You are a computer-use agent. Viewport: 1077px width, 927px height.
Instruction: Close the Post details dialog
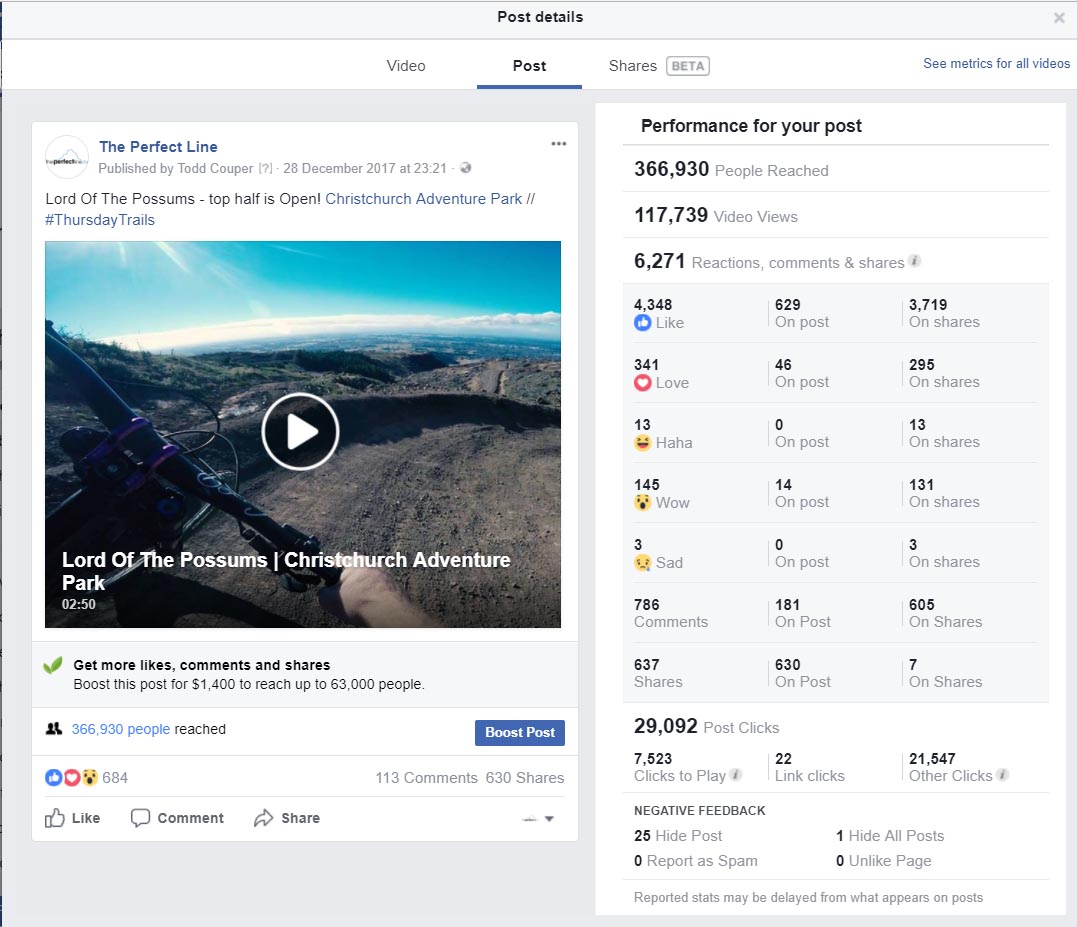(x=1059, y=18)
